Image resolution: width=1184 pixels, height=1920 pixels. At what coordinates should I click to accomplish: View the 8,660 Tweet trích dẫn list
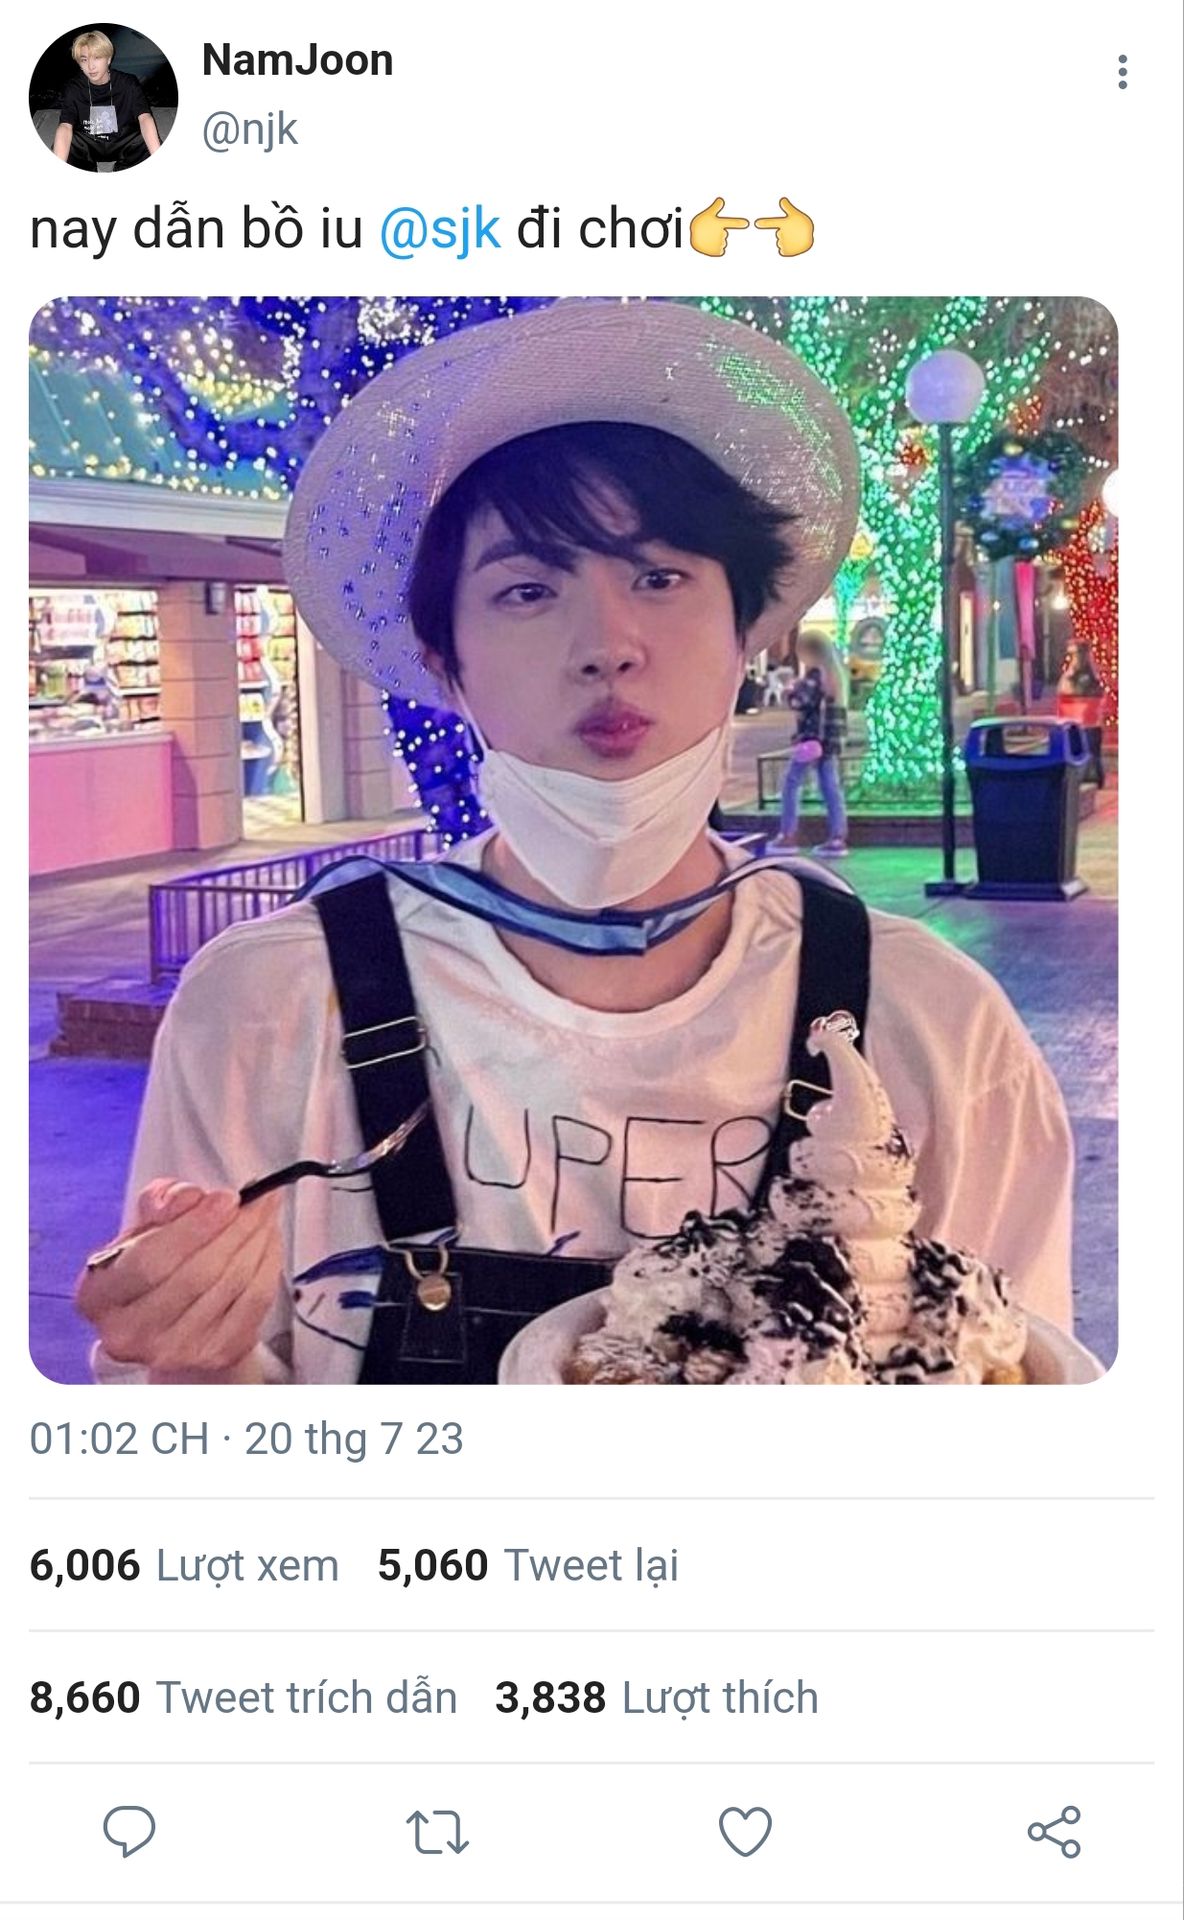(243, 1697)
